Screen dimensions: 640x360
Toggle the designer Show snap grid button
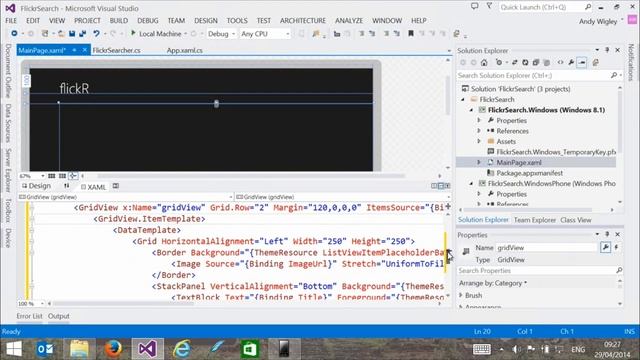pos(51,176)
